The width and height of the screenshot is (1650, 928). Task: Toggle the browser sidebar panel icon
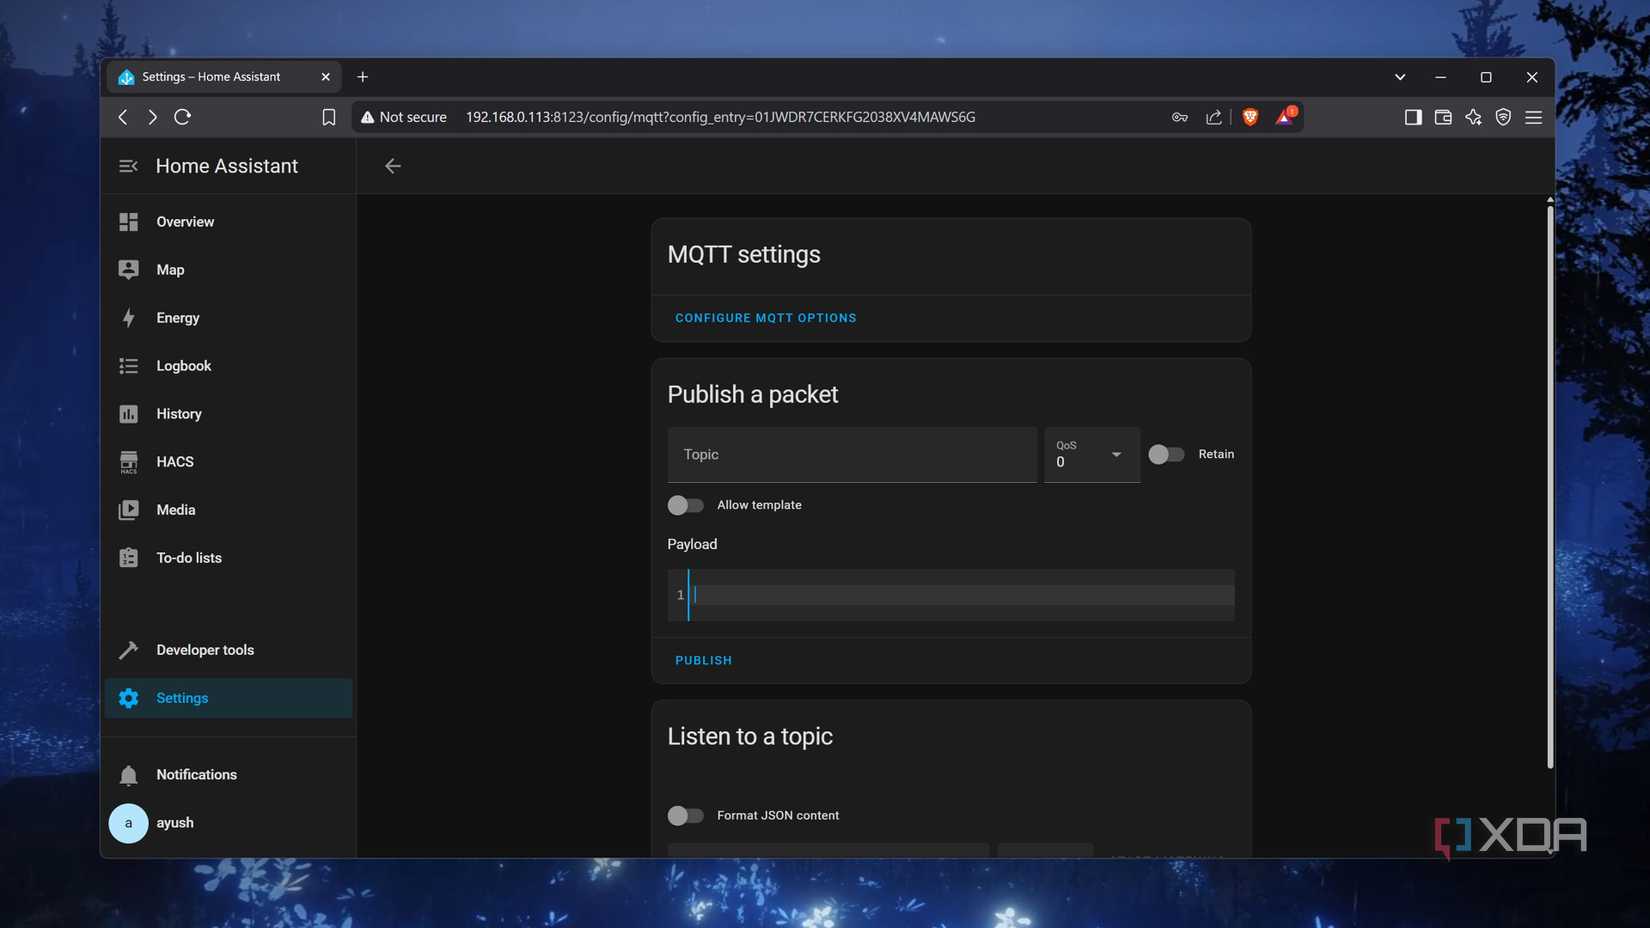coord(1413,117)
